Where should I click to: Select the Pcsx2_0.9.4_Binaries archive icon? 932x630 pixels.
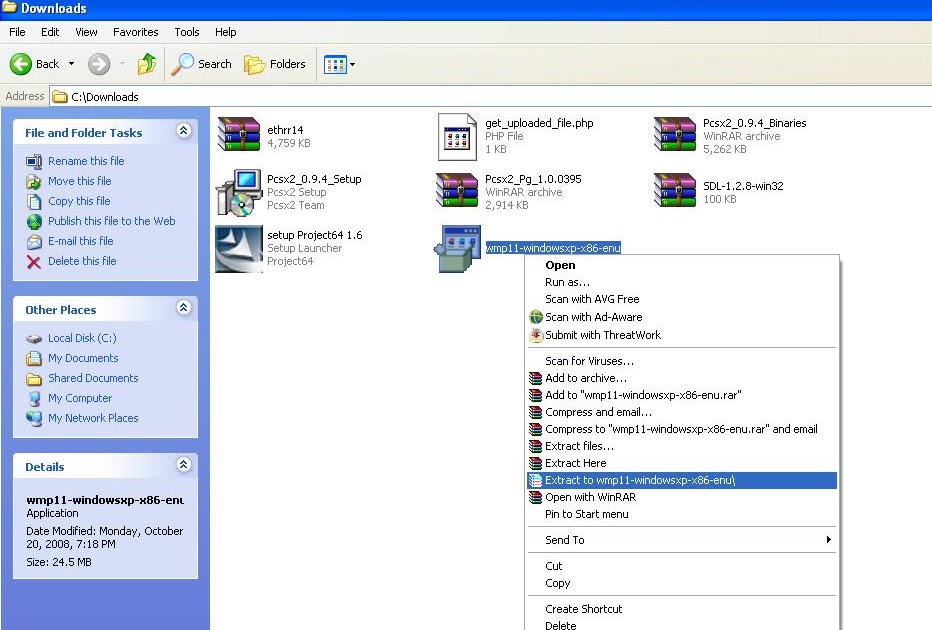pyautogui.click(x=675, y=134)
